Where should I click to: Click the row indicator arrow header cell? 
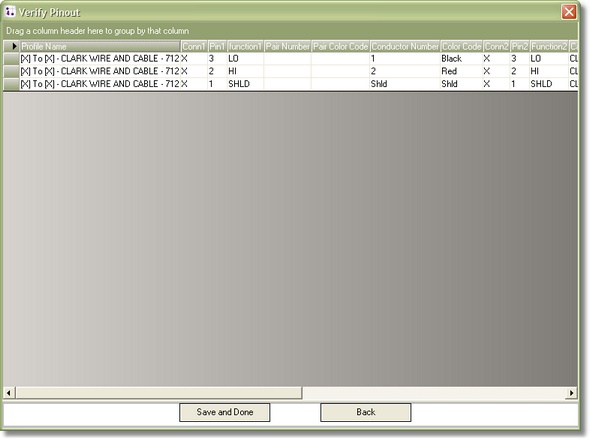pyautogui.click(x=12, y=46)
